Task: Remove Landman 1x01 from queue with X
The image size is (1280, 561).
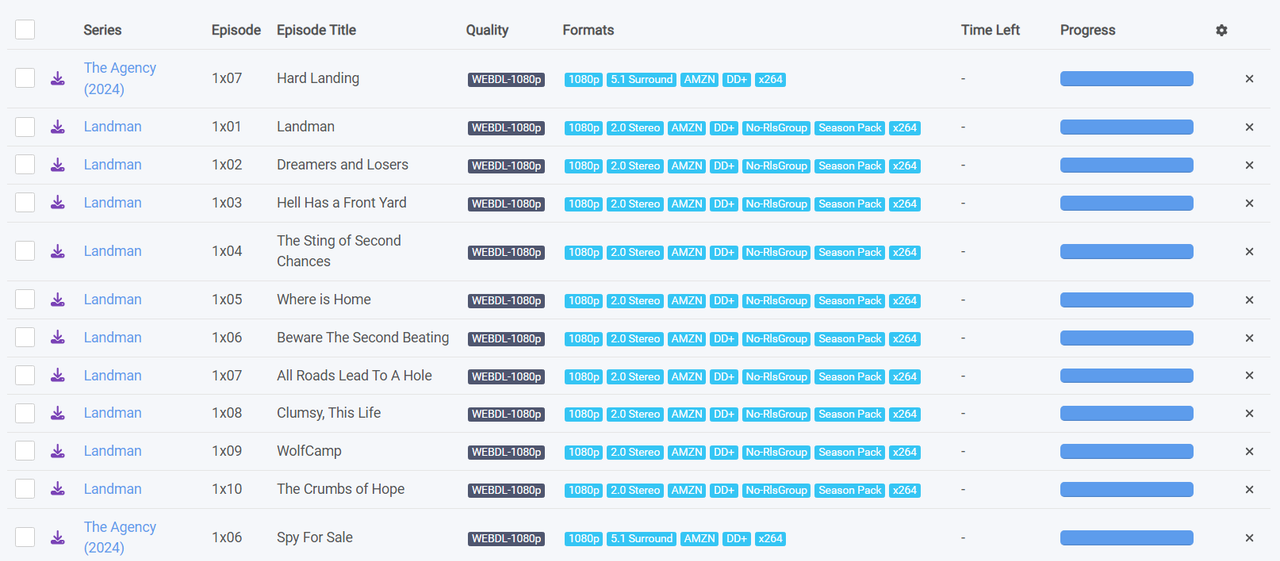Action: point(1249,127)
